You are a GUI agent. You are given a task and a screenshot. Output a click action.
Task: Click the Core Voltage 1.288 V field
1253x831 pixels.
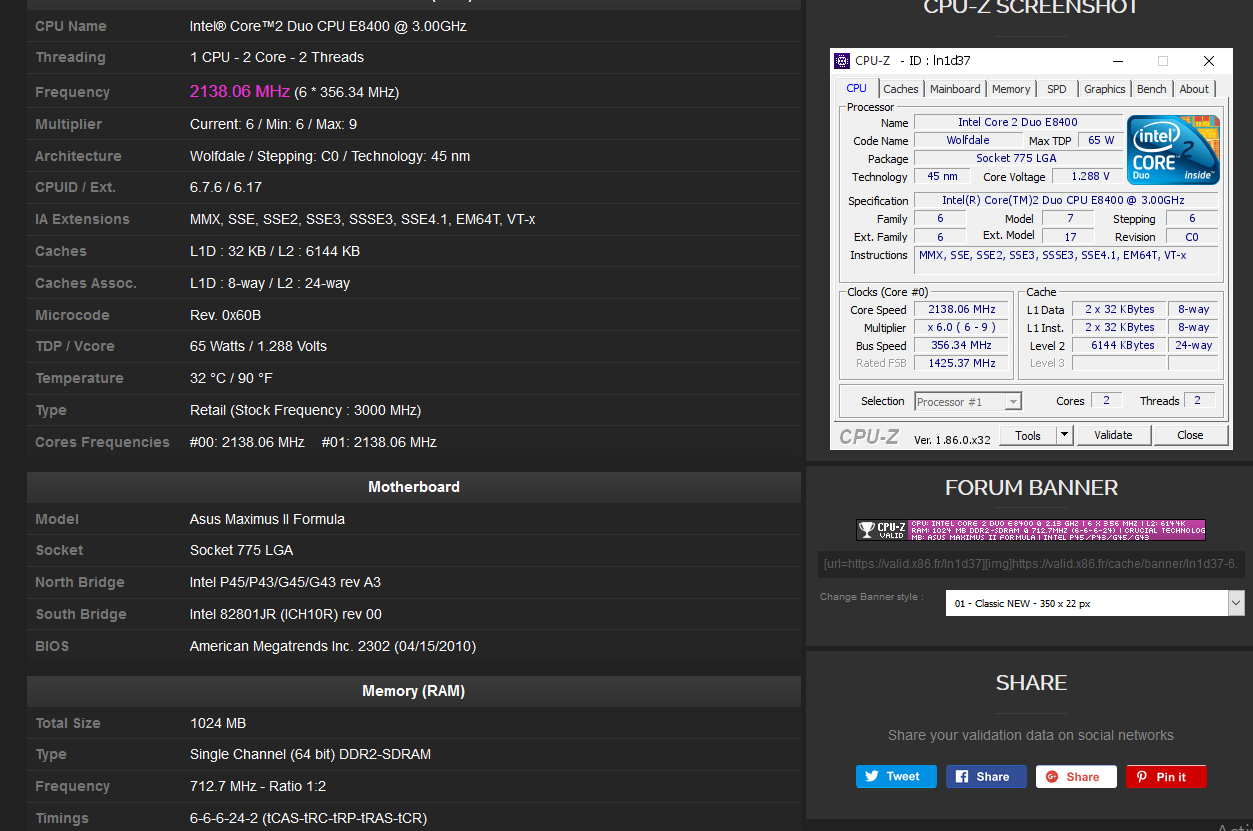1090,176
